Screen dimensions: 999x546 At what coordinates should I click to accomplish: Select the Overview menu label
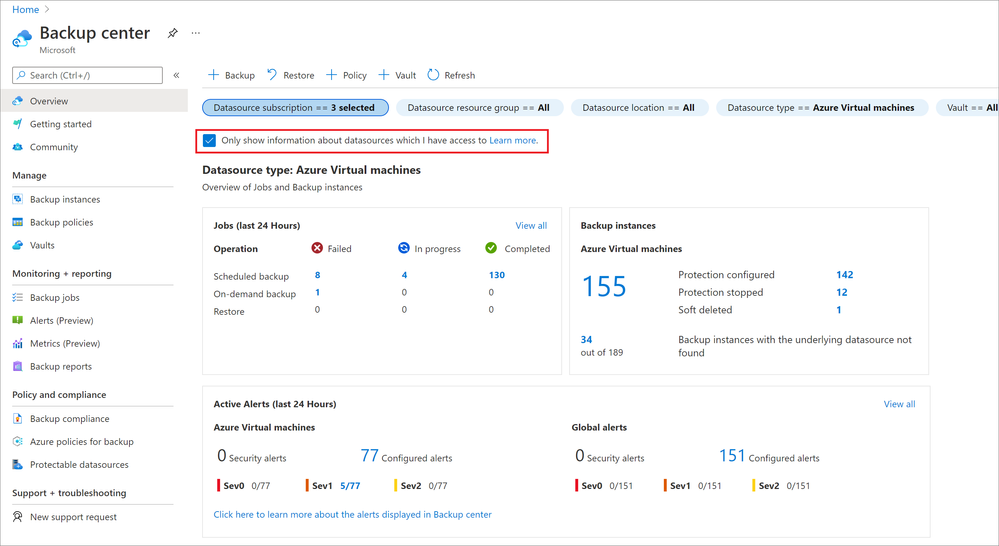[49, 101]
